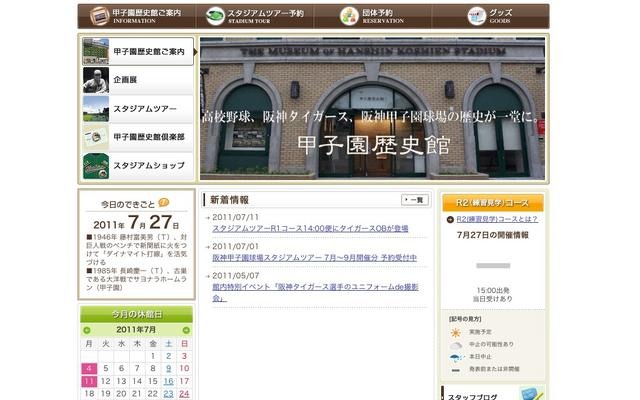
Task: Click highlighted calendar date 11
Action: tap(89, 381)
